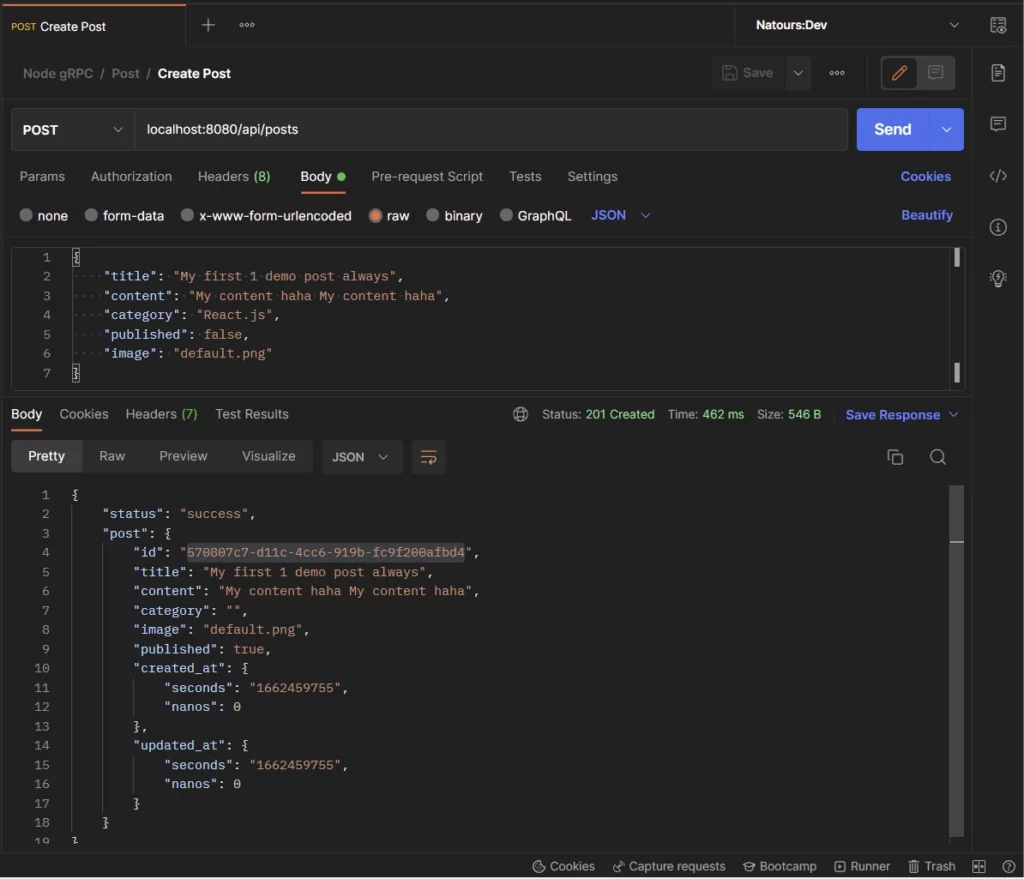Viewport: 1024px width, 879px height.
Task: Copy the response body
Action: (x=897, y=455)
